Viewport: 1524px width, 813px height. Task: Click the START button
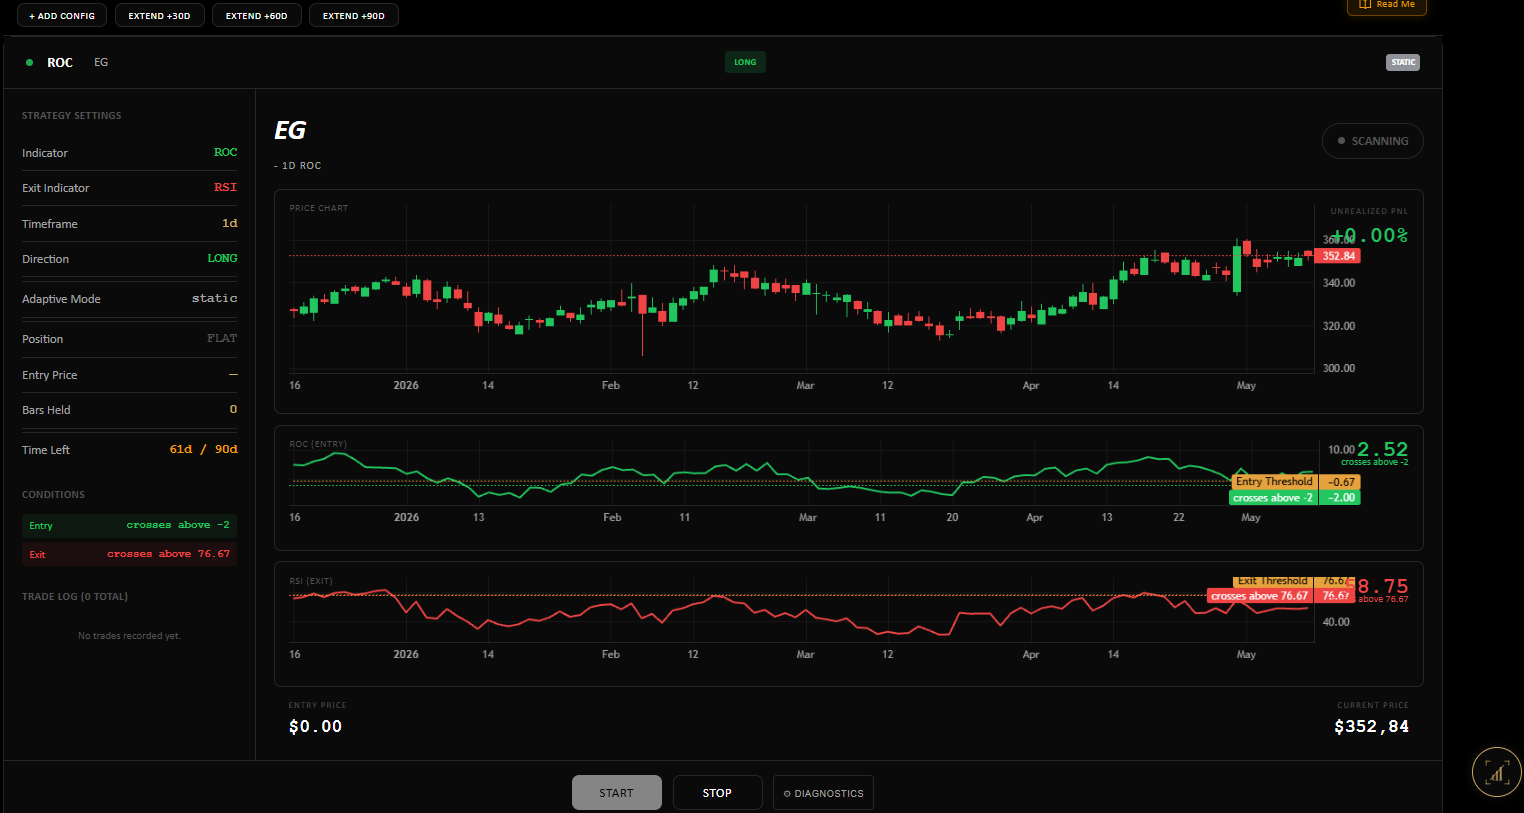pos(616,793)
